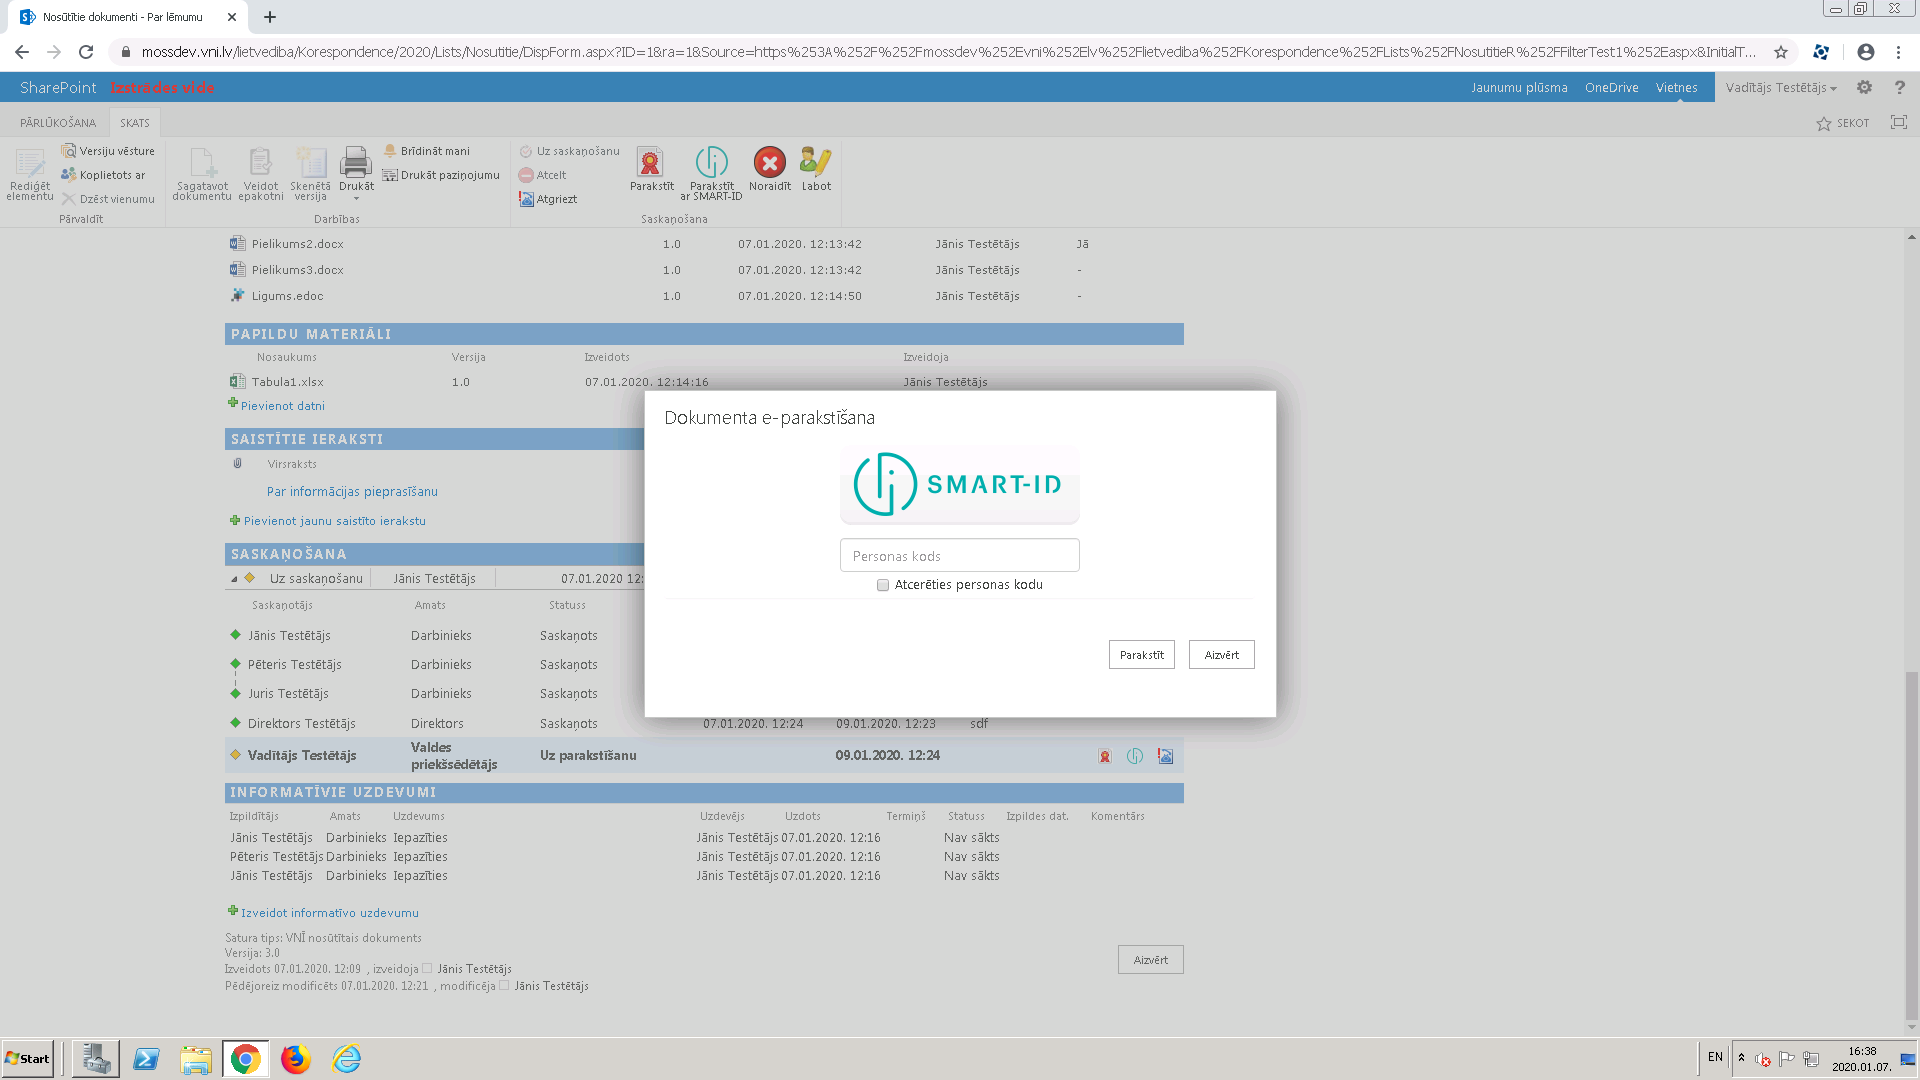Open Pielikums2.docx file

297,244
